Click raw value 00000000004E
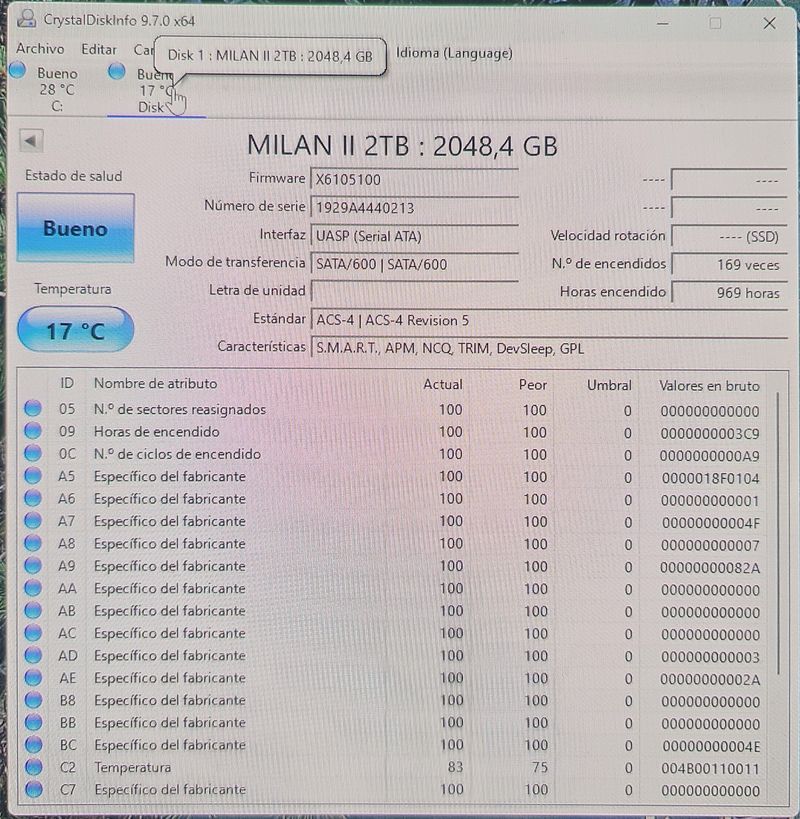 (x=711, y=746)
